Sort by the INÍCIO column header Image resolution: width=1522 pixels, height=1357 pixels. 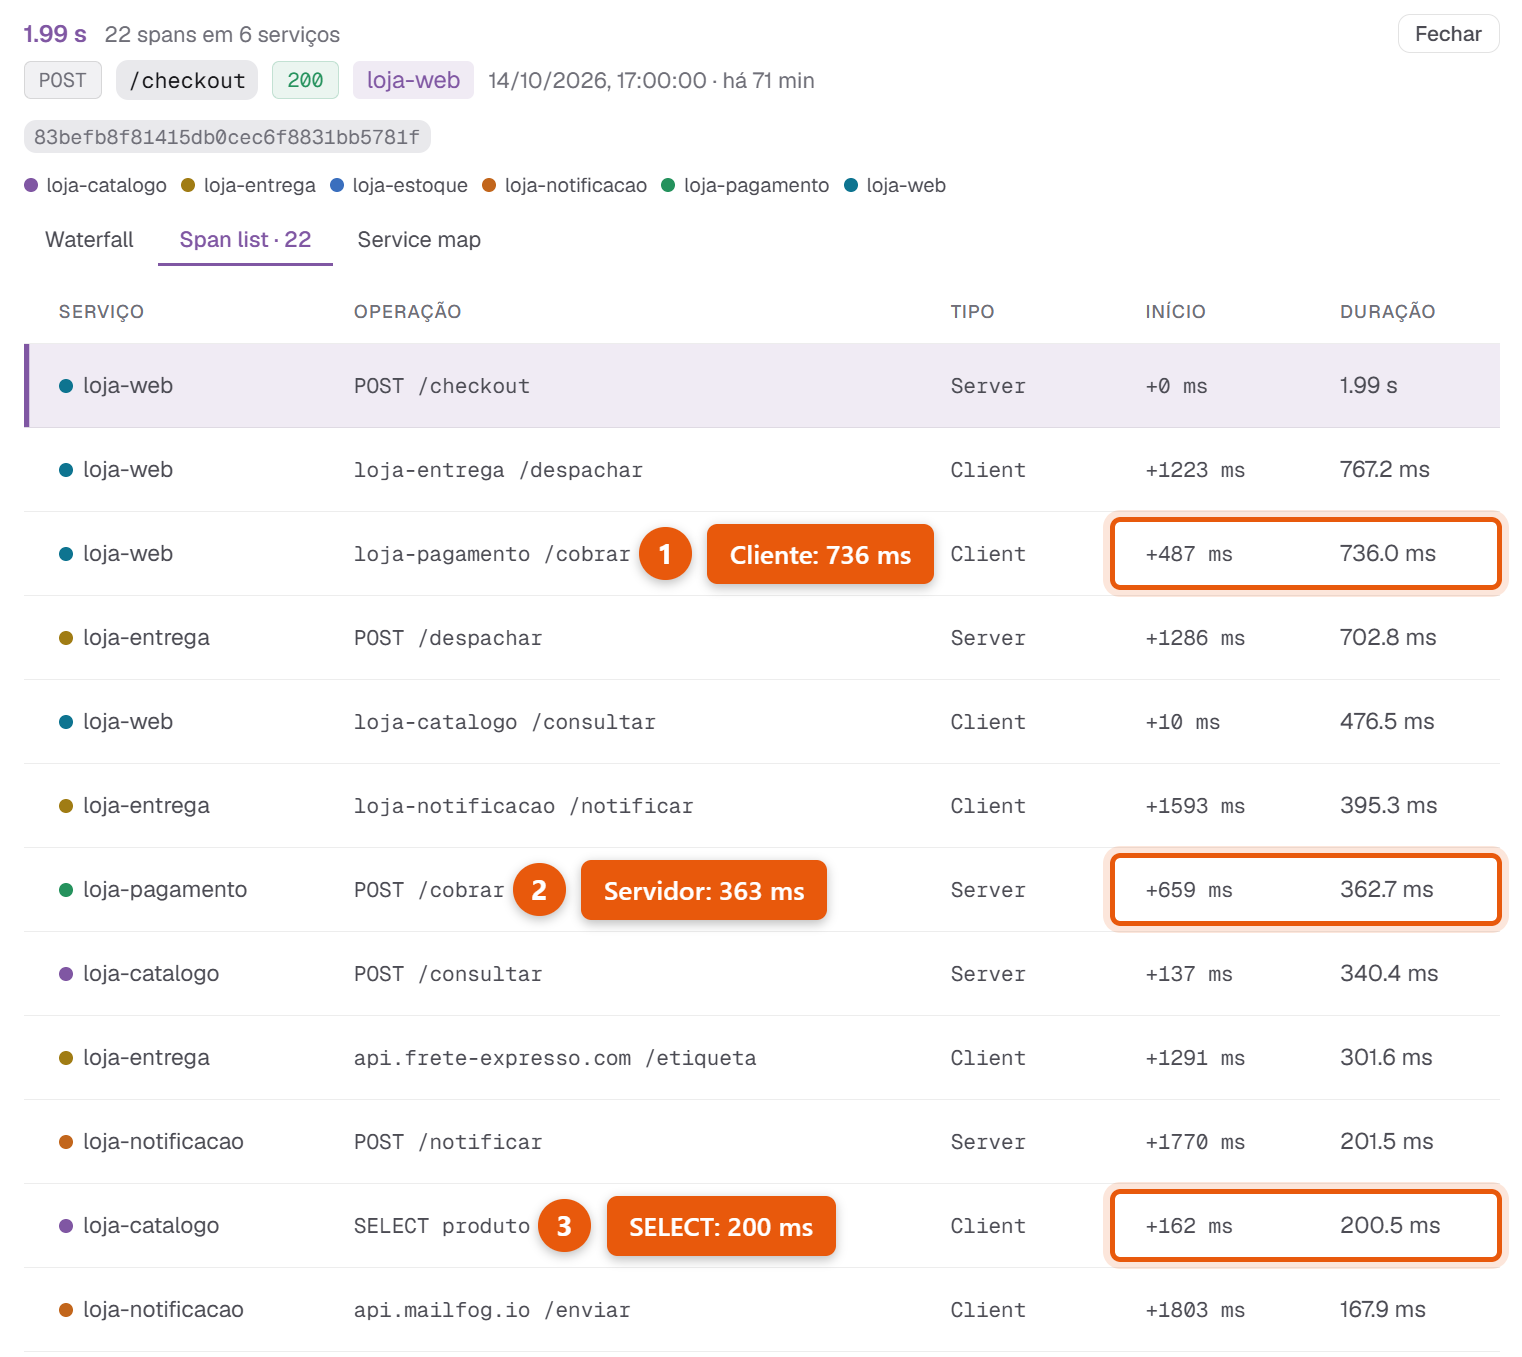[1175, 312]
